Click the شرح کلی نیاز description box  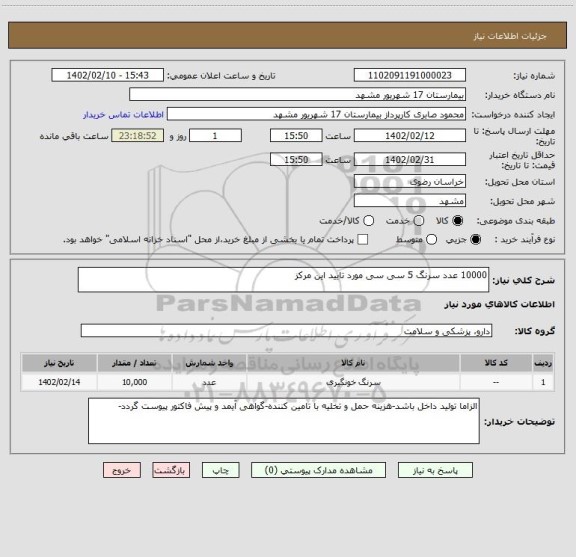coord(284,280)
